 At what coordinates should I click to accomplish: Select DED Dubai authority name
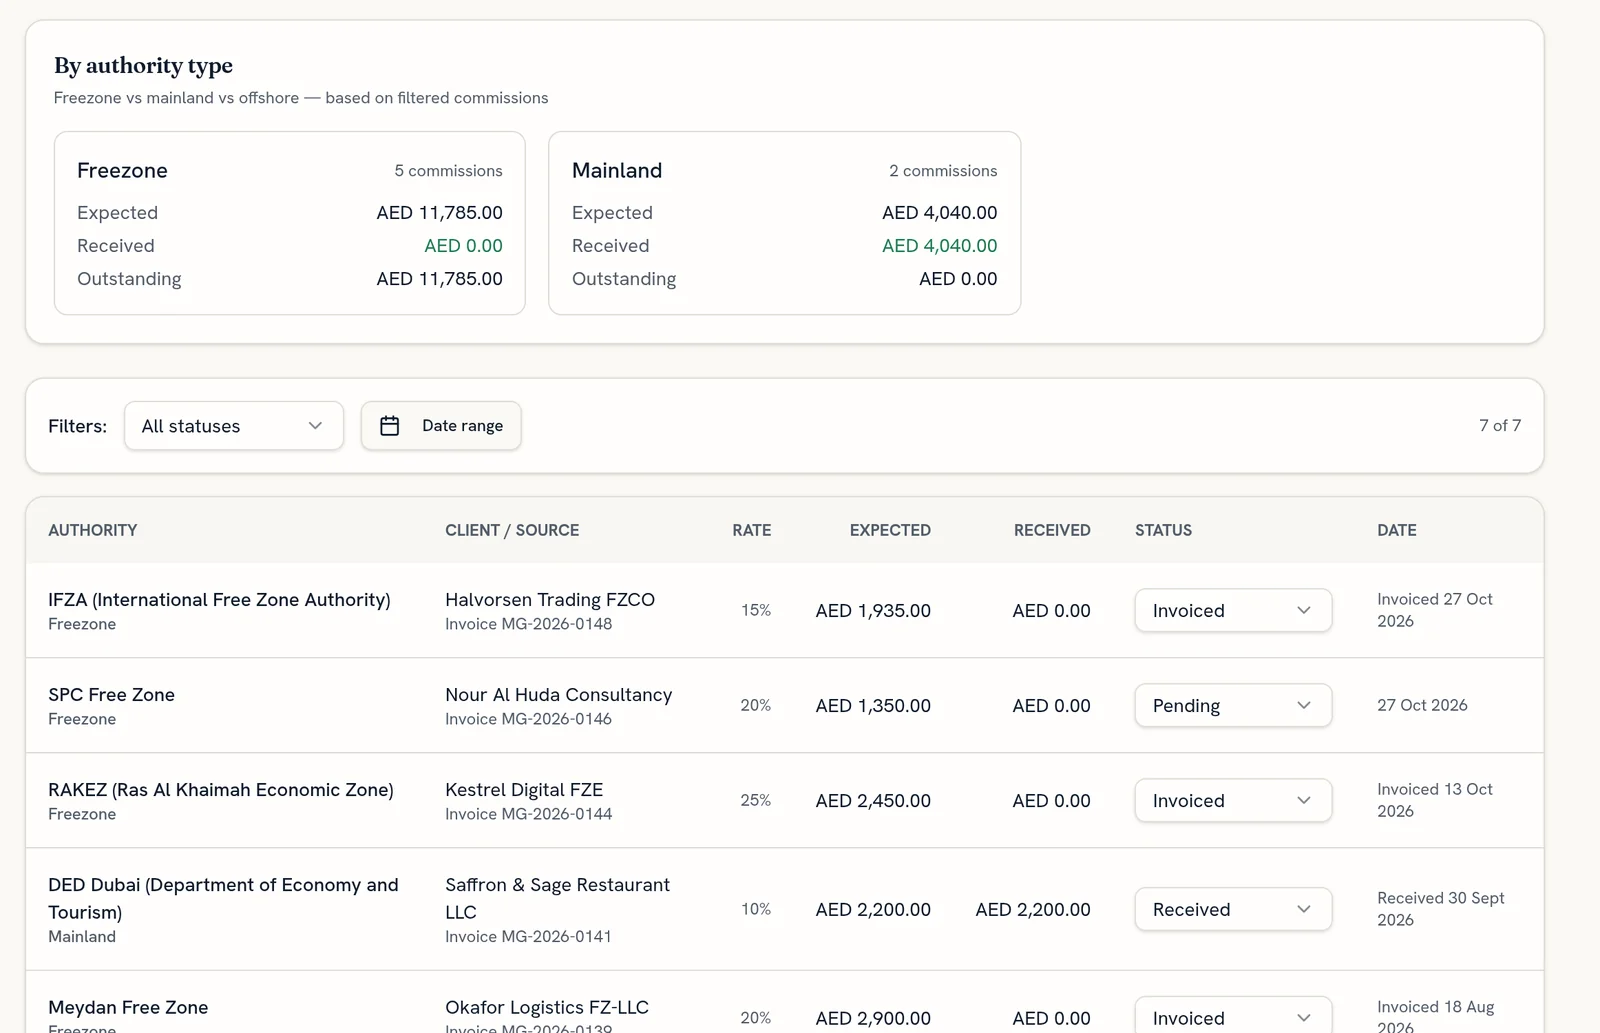pos(223,898)
